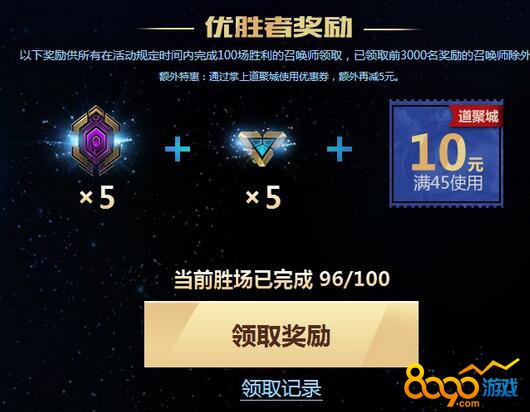Claim rewards with the 领取奖励 button

click(x=281, y=334)
